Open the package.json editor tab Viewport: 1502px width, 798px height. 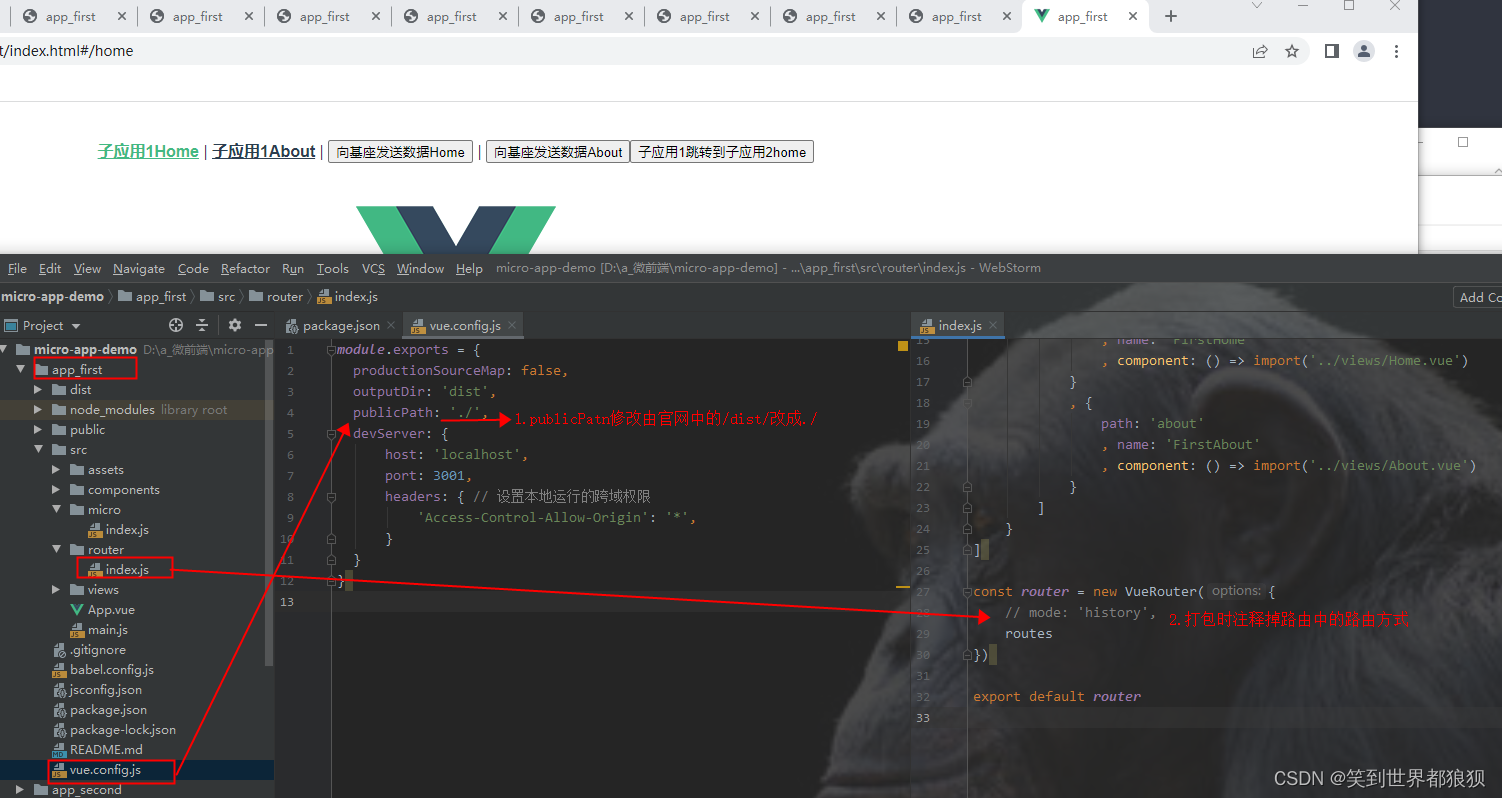pos(340,326)
